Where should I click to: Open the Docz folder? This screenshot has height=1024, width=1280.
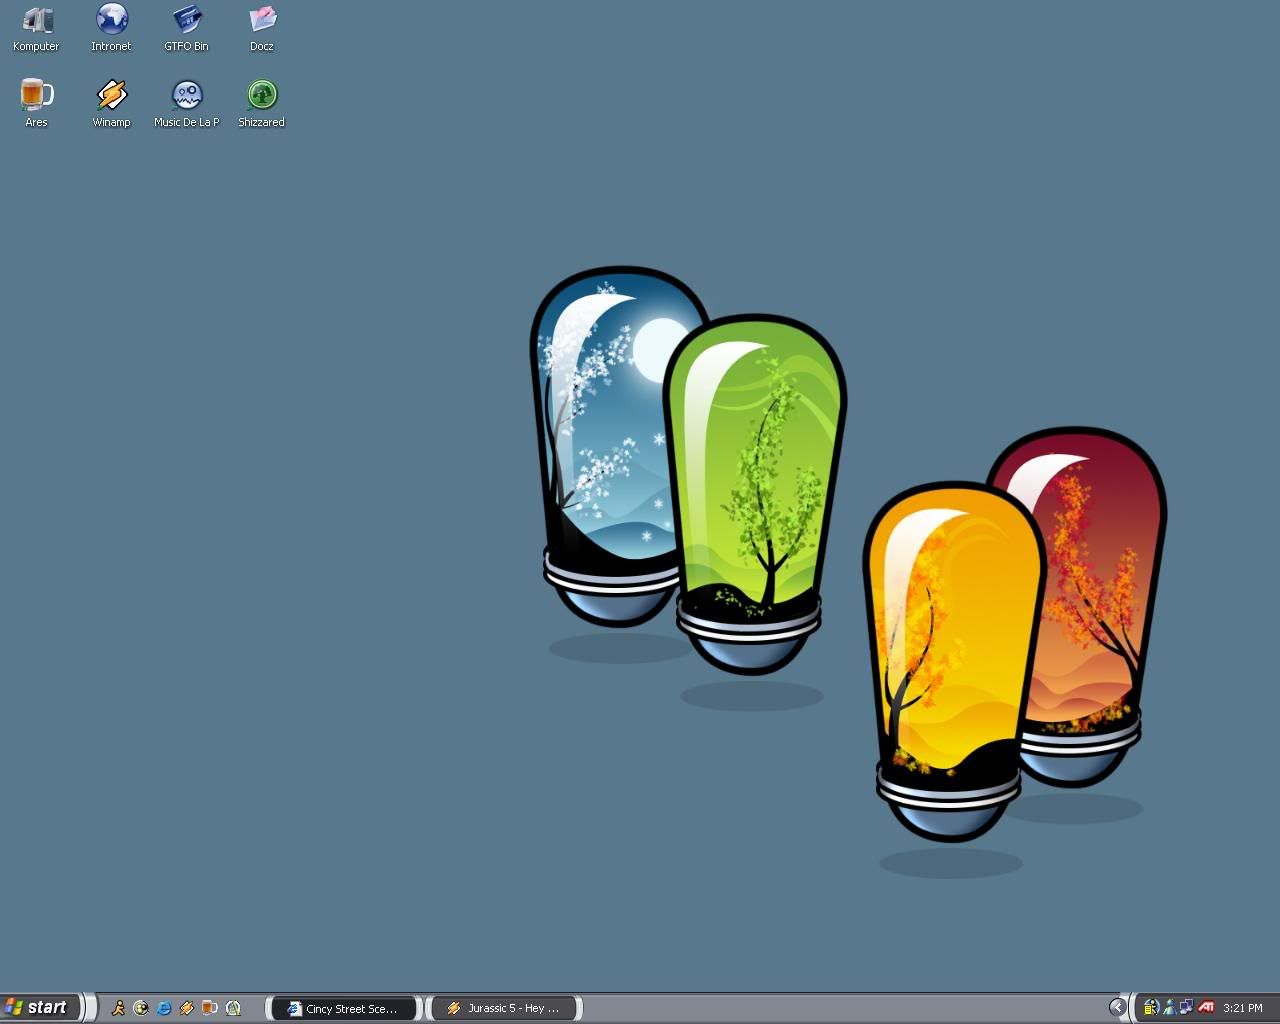click(261, 20)
